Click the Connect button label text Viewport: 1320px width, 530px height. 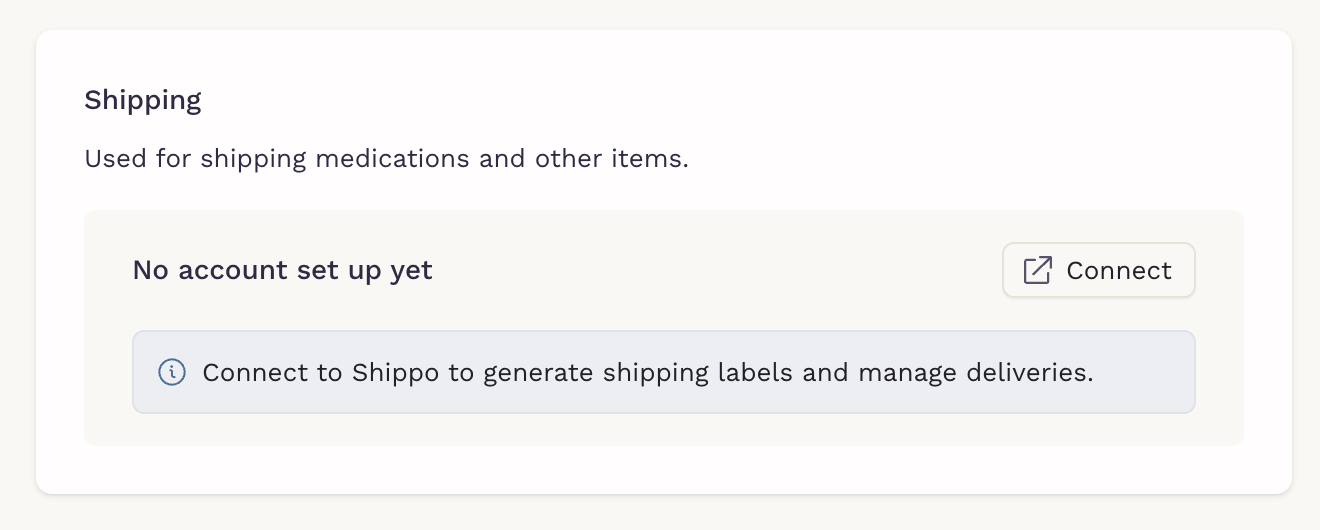(1119, 270)
